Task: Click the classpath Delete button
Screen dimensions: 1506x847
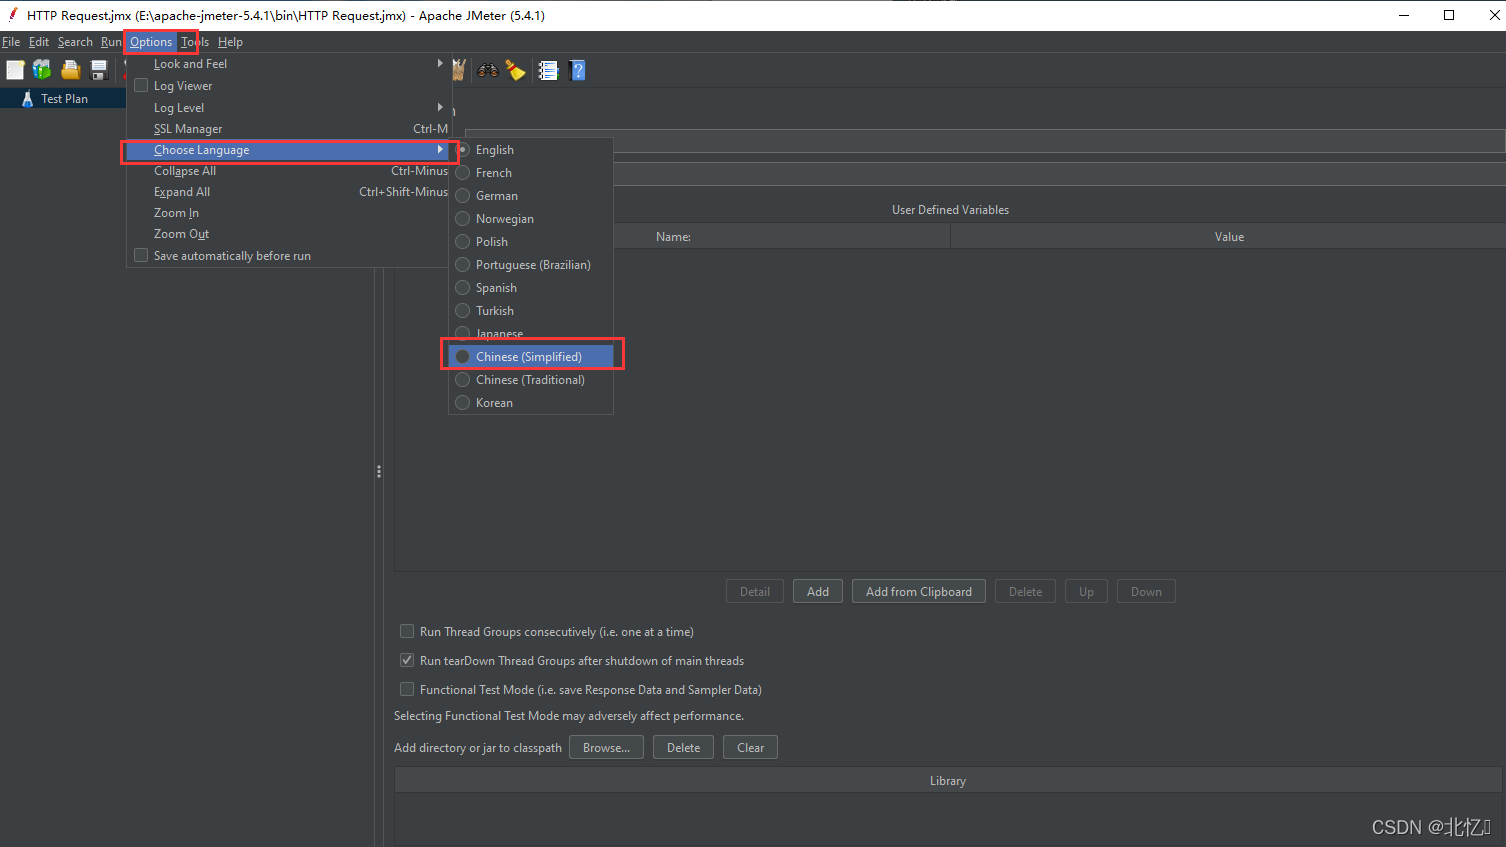Action: coord(683,748)
